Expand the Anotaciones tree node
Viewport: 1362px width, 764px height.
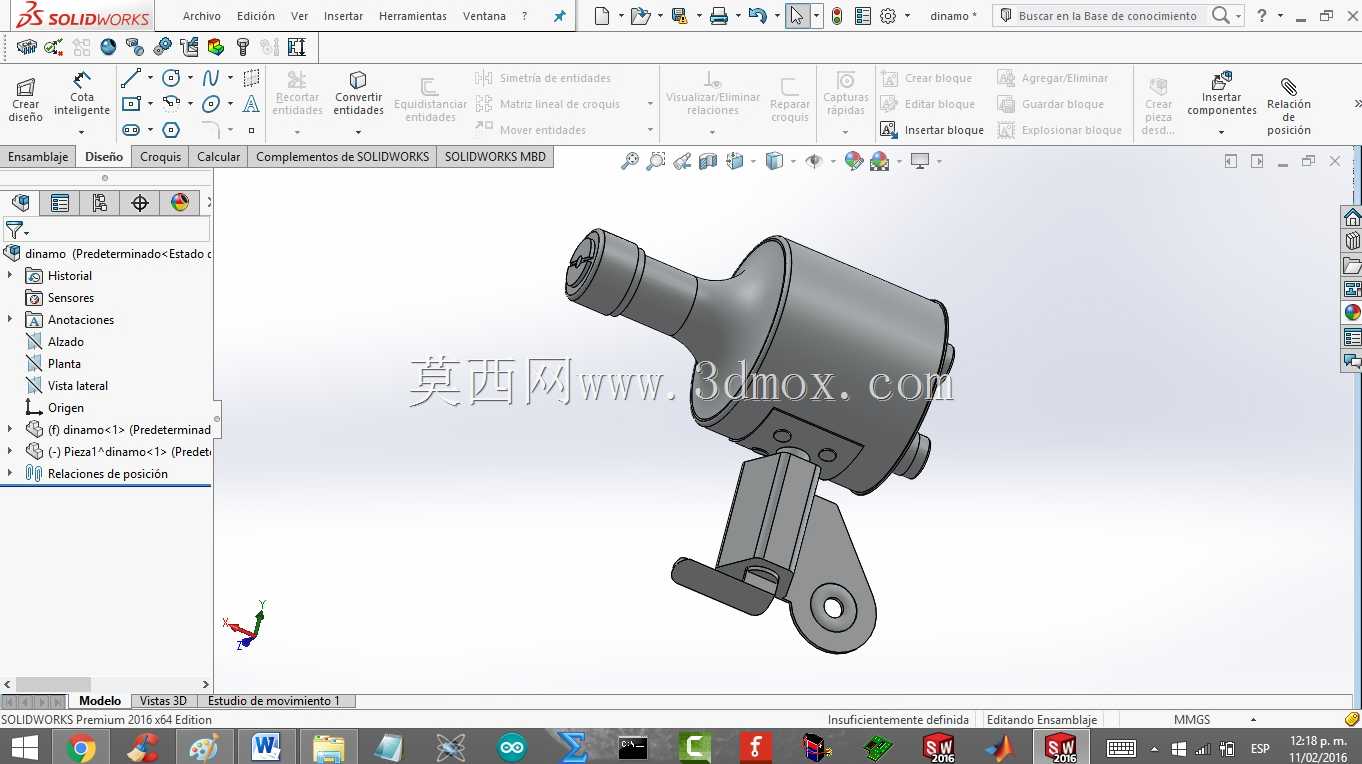[10, 319]
